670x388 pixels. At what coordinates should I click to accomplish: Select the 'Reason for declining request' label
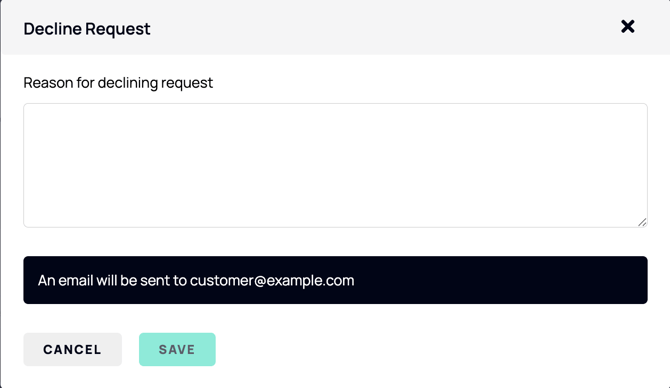click(x=118, y=82)
